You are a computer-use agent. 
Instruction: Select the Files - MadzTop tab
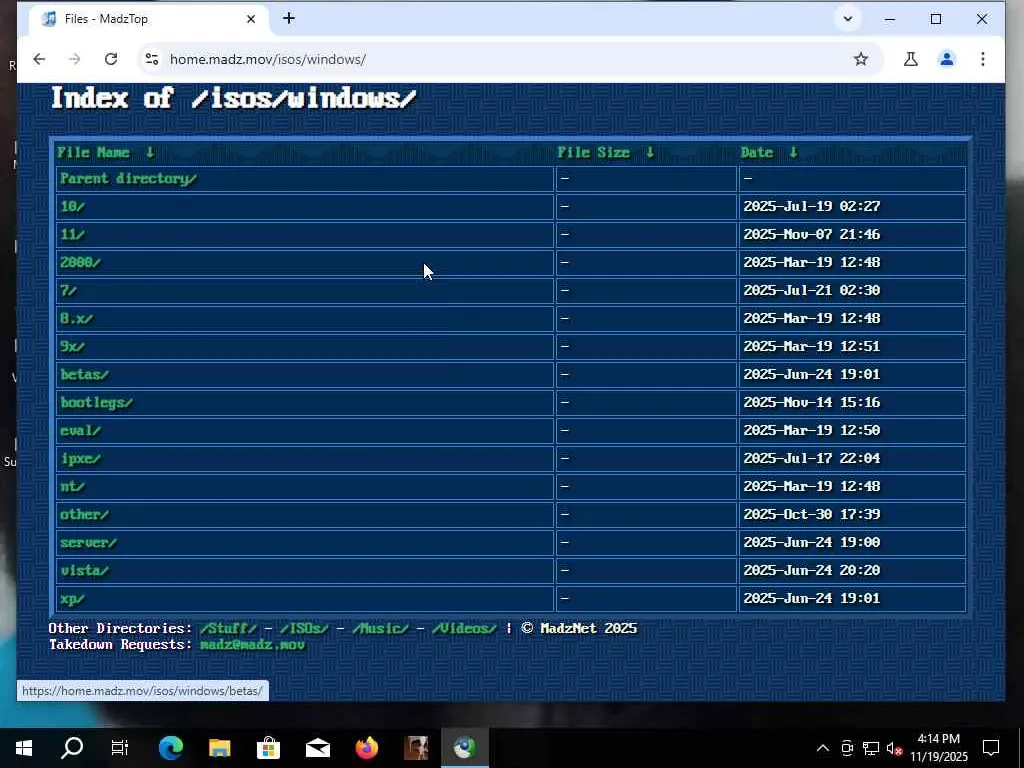tap(149, 20)
